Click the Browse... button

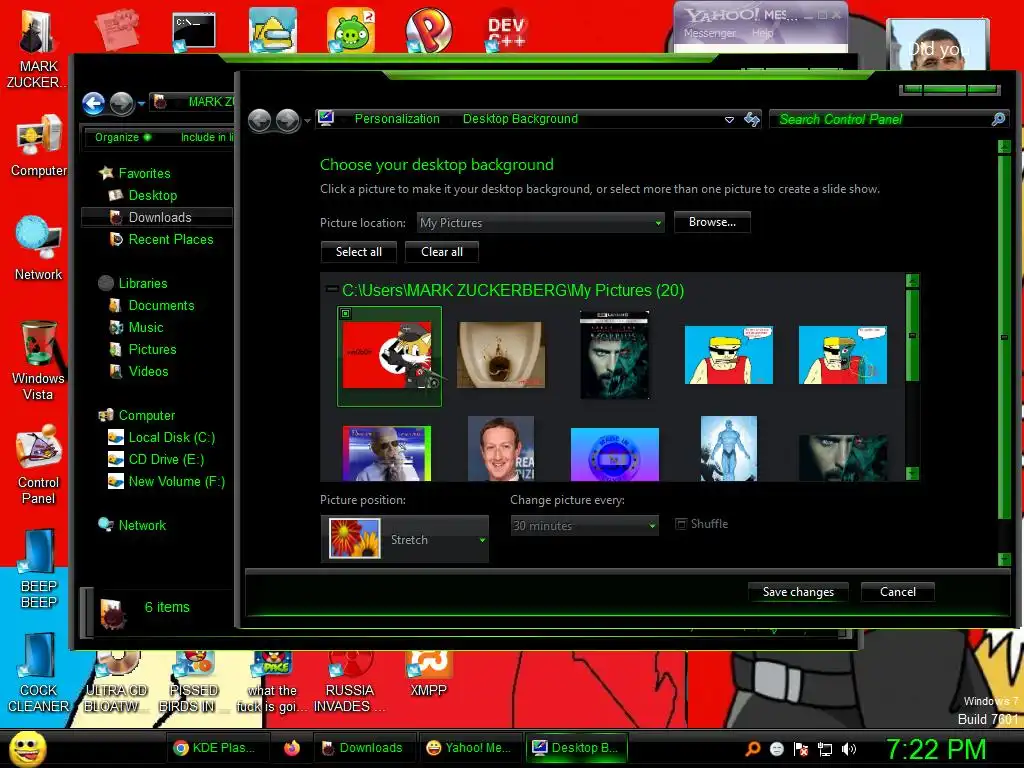tap(712, 222)
